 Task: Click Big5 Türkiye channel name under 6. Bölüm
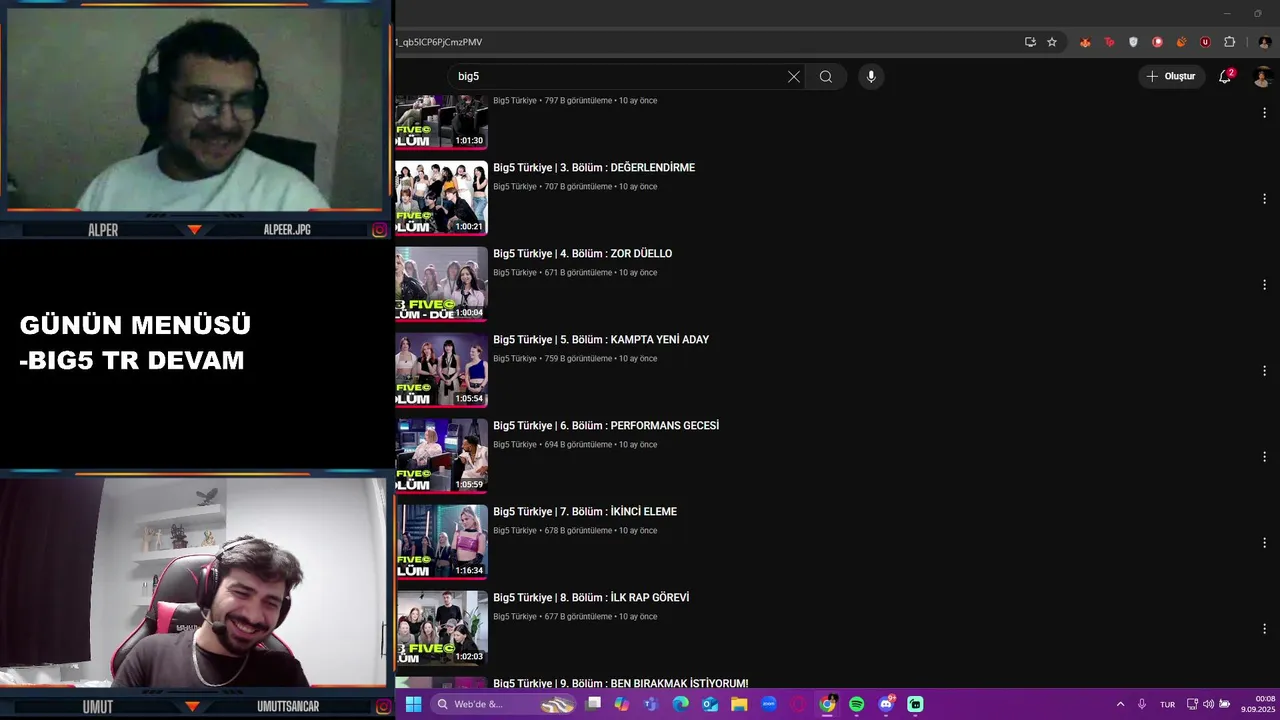(515, 445)
